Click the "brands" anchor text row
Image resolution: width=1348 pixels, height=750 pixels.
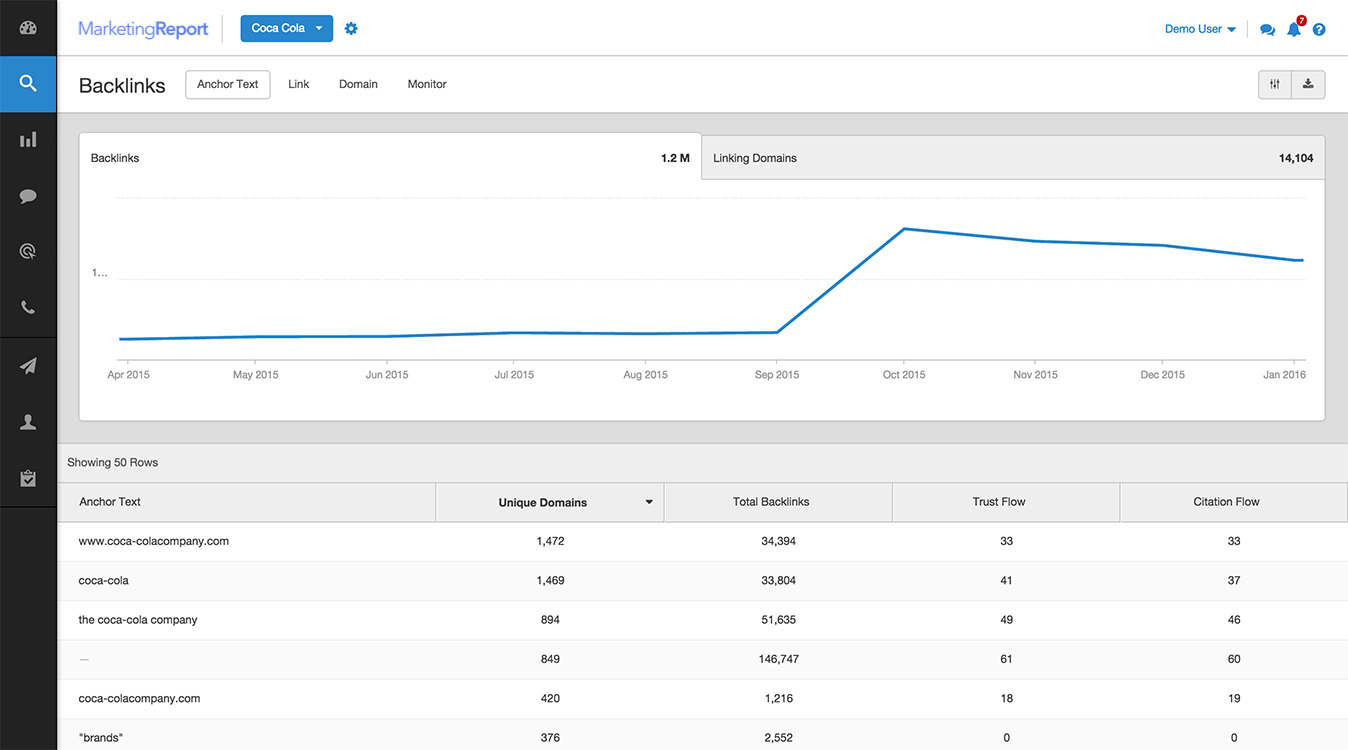click(x=703, y=736)
